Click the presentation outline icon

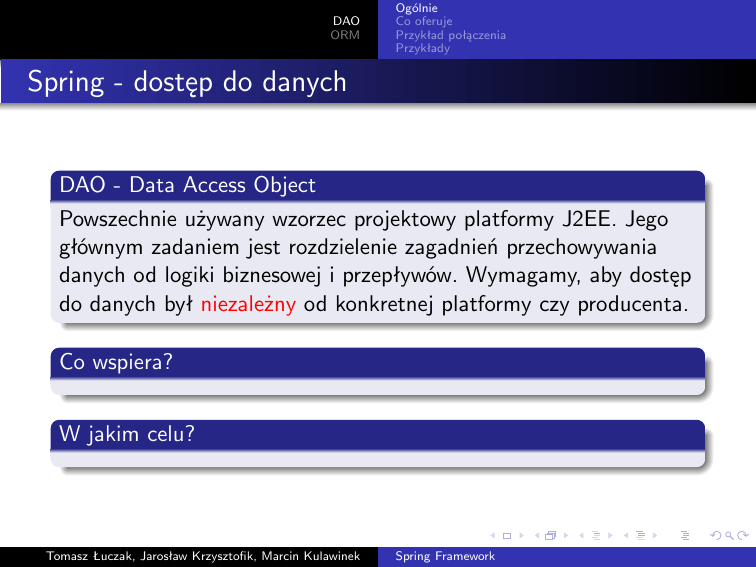tap(684, 537)
